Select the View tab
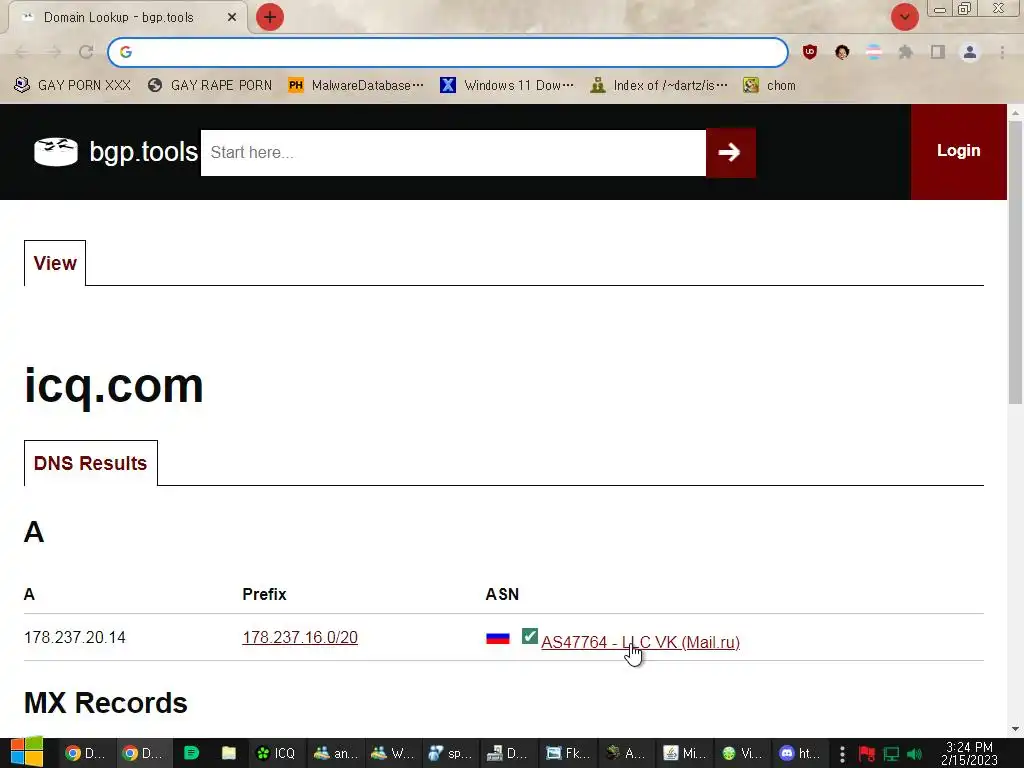The image size is (1024, 768). pos(55,263)
